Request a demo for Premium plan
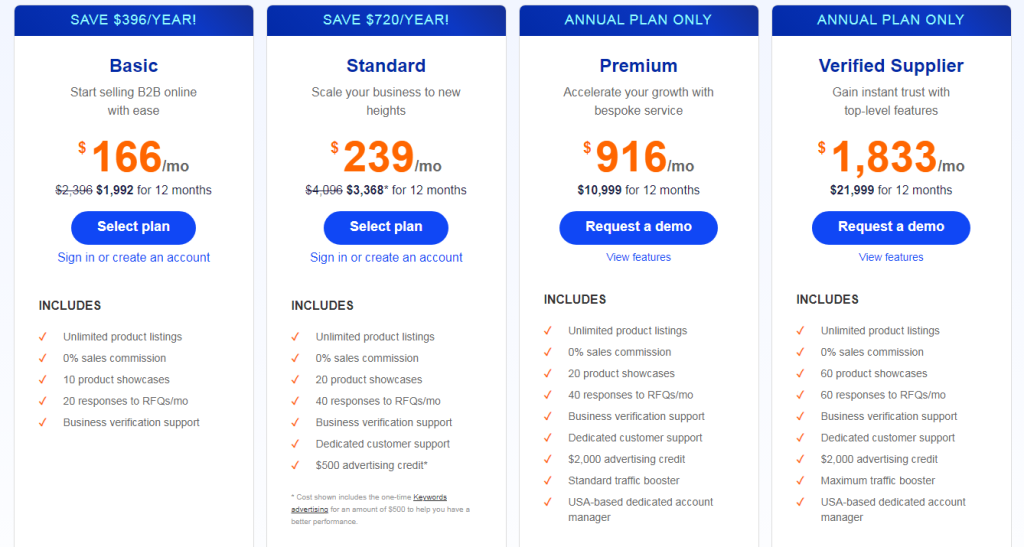 638,227
